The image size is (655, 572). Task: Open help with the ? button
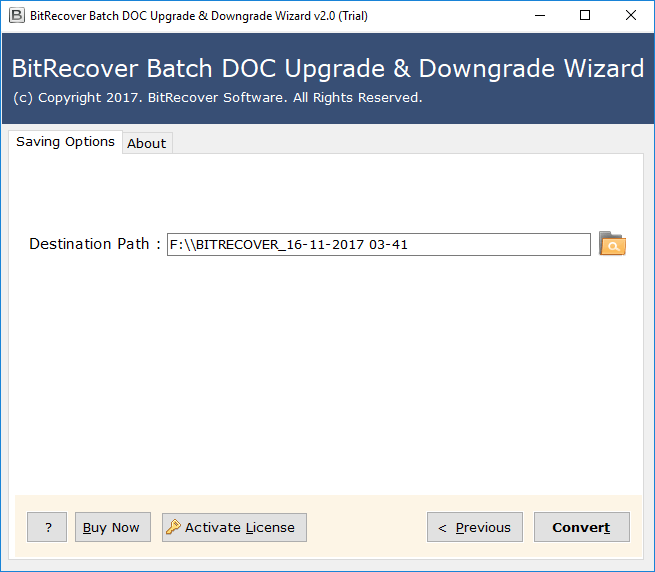point(47,527)
